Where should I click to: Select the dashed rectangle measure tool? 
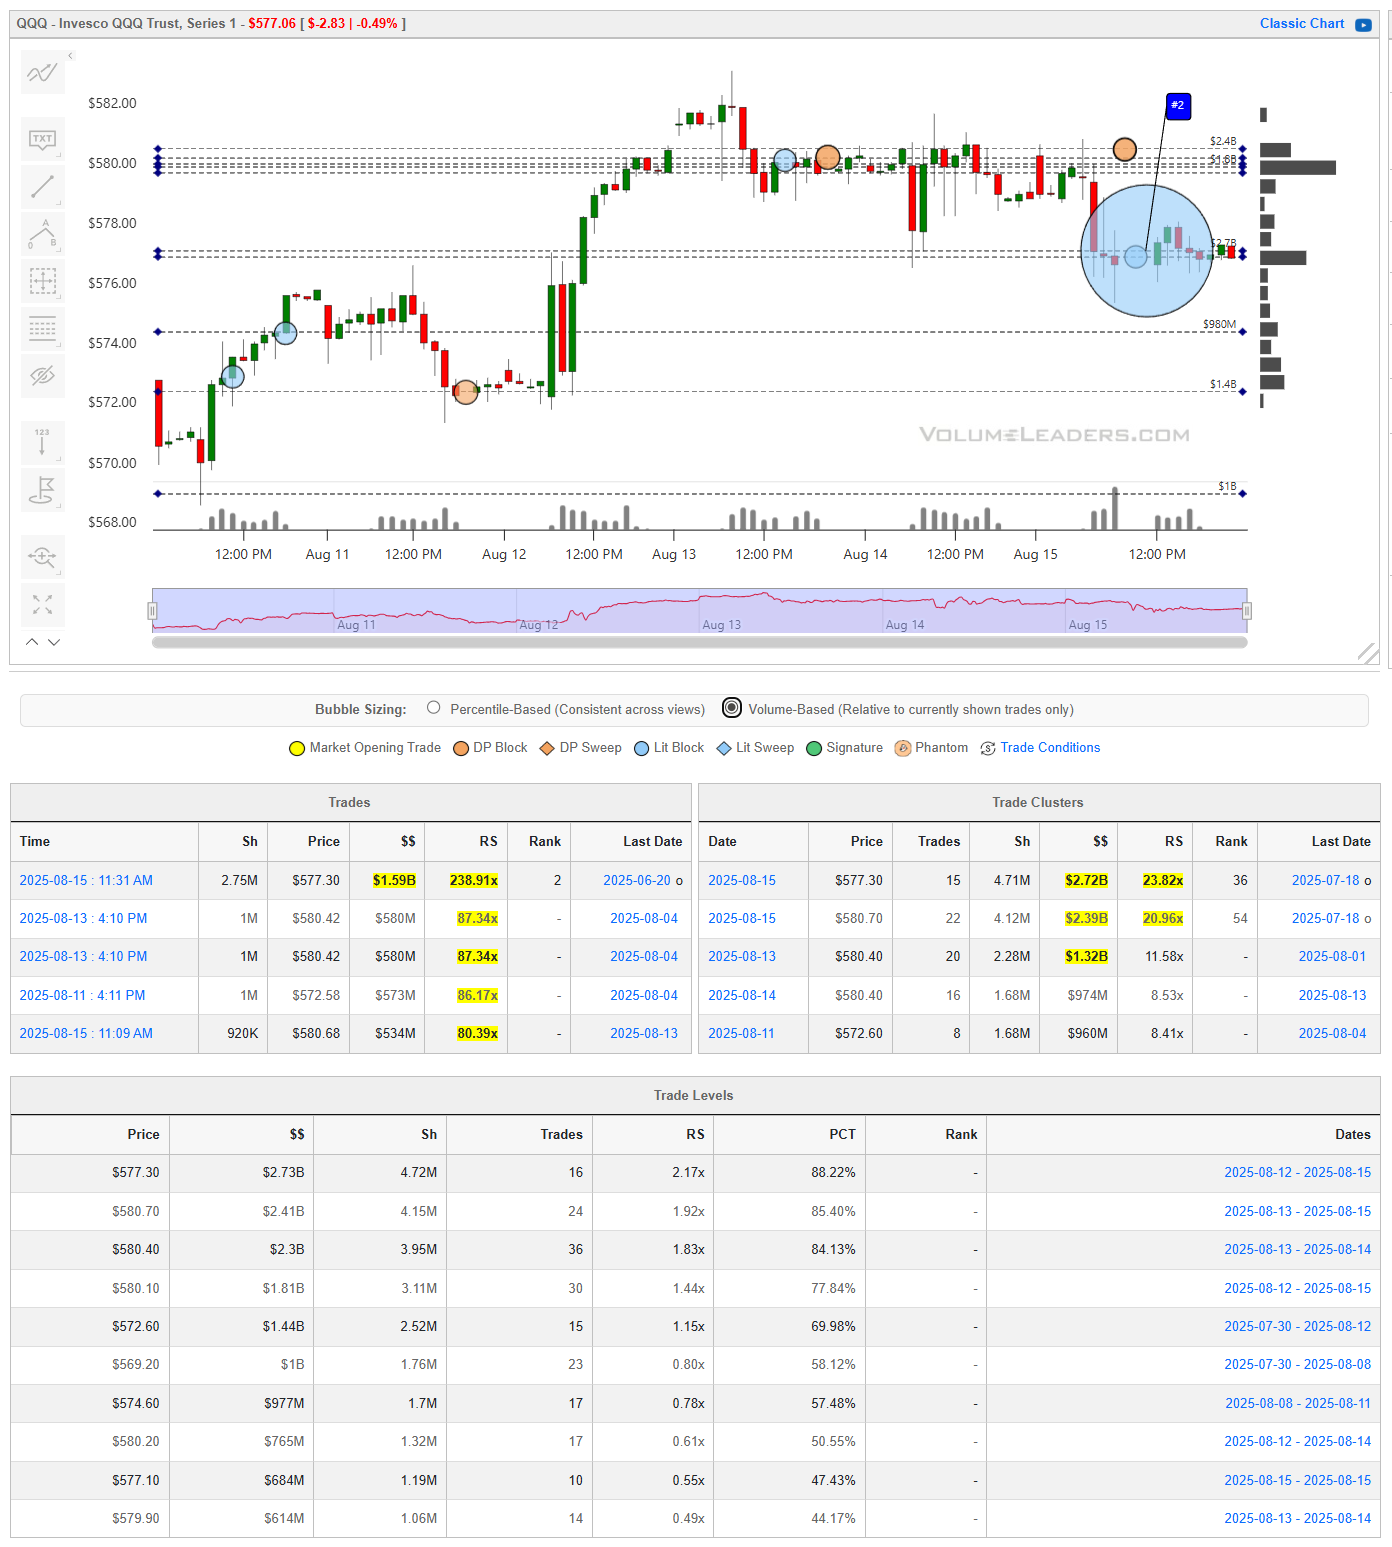click(42, 281)
